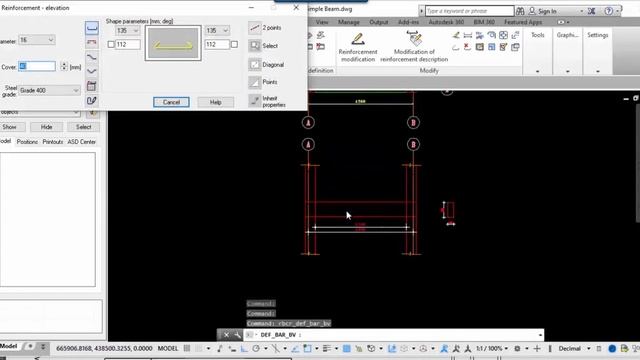Open the Decimal units dropdown
The image size is (640, 360).
[x=574, y=349]
